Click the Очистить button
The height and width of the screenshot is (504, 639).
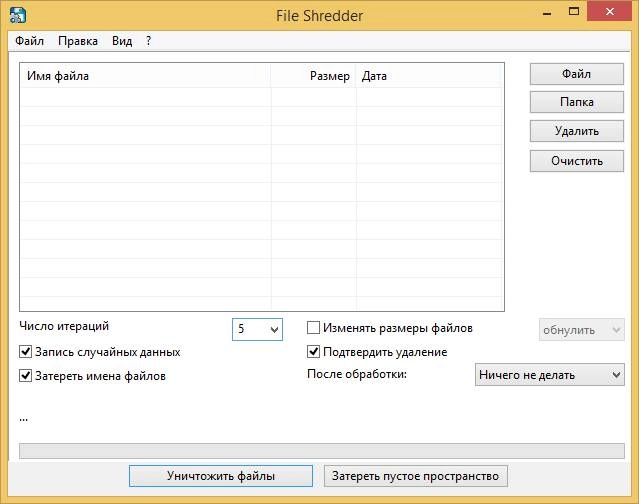coord(577,161)
